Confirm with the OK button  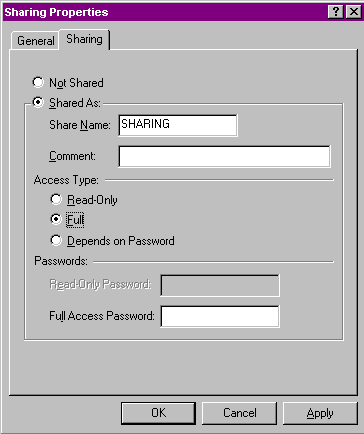coord(158,413)
